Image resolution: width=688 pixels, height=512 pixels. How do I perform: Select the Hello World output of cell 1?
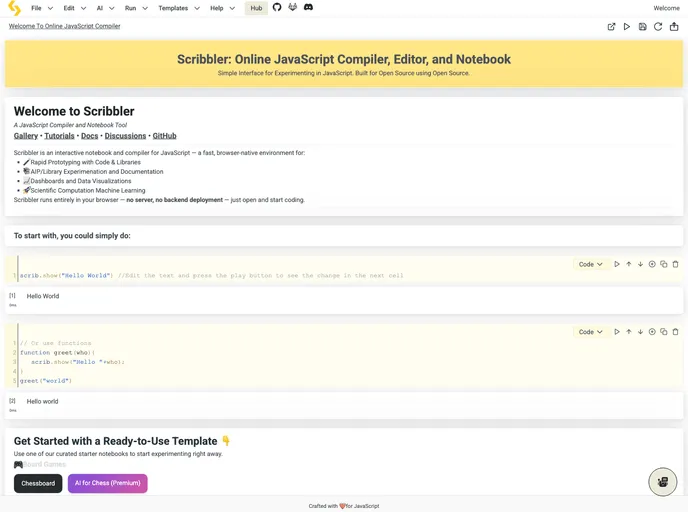point(43,296)
